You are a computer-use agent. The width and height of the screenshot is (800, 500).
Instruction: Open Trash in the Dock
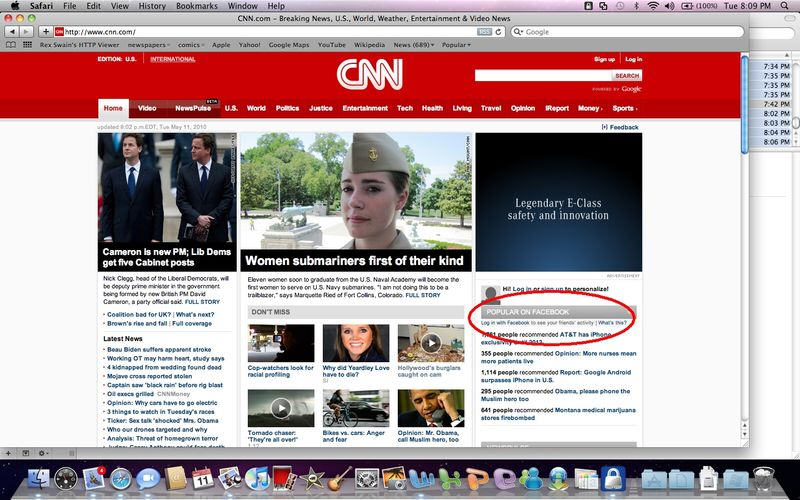coord(764,479)
